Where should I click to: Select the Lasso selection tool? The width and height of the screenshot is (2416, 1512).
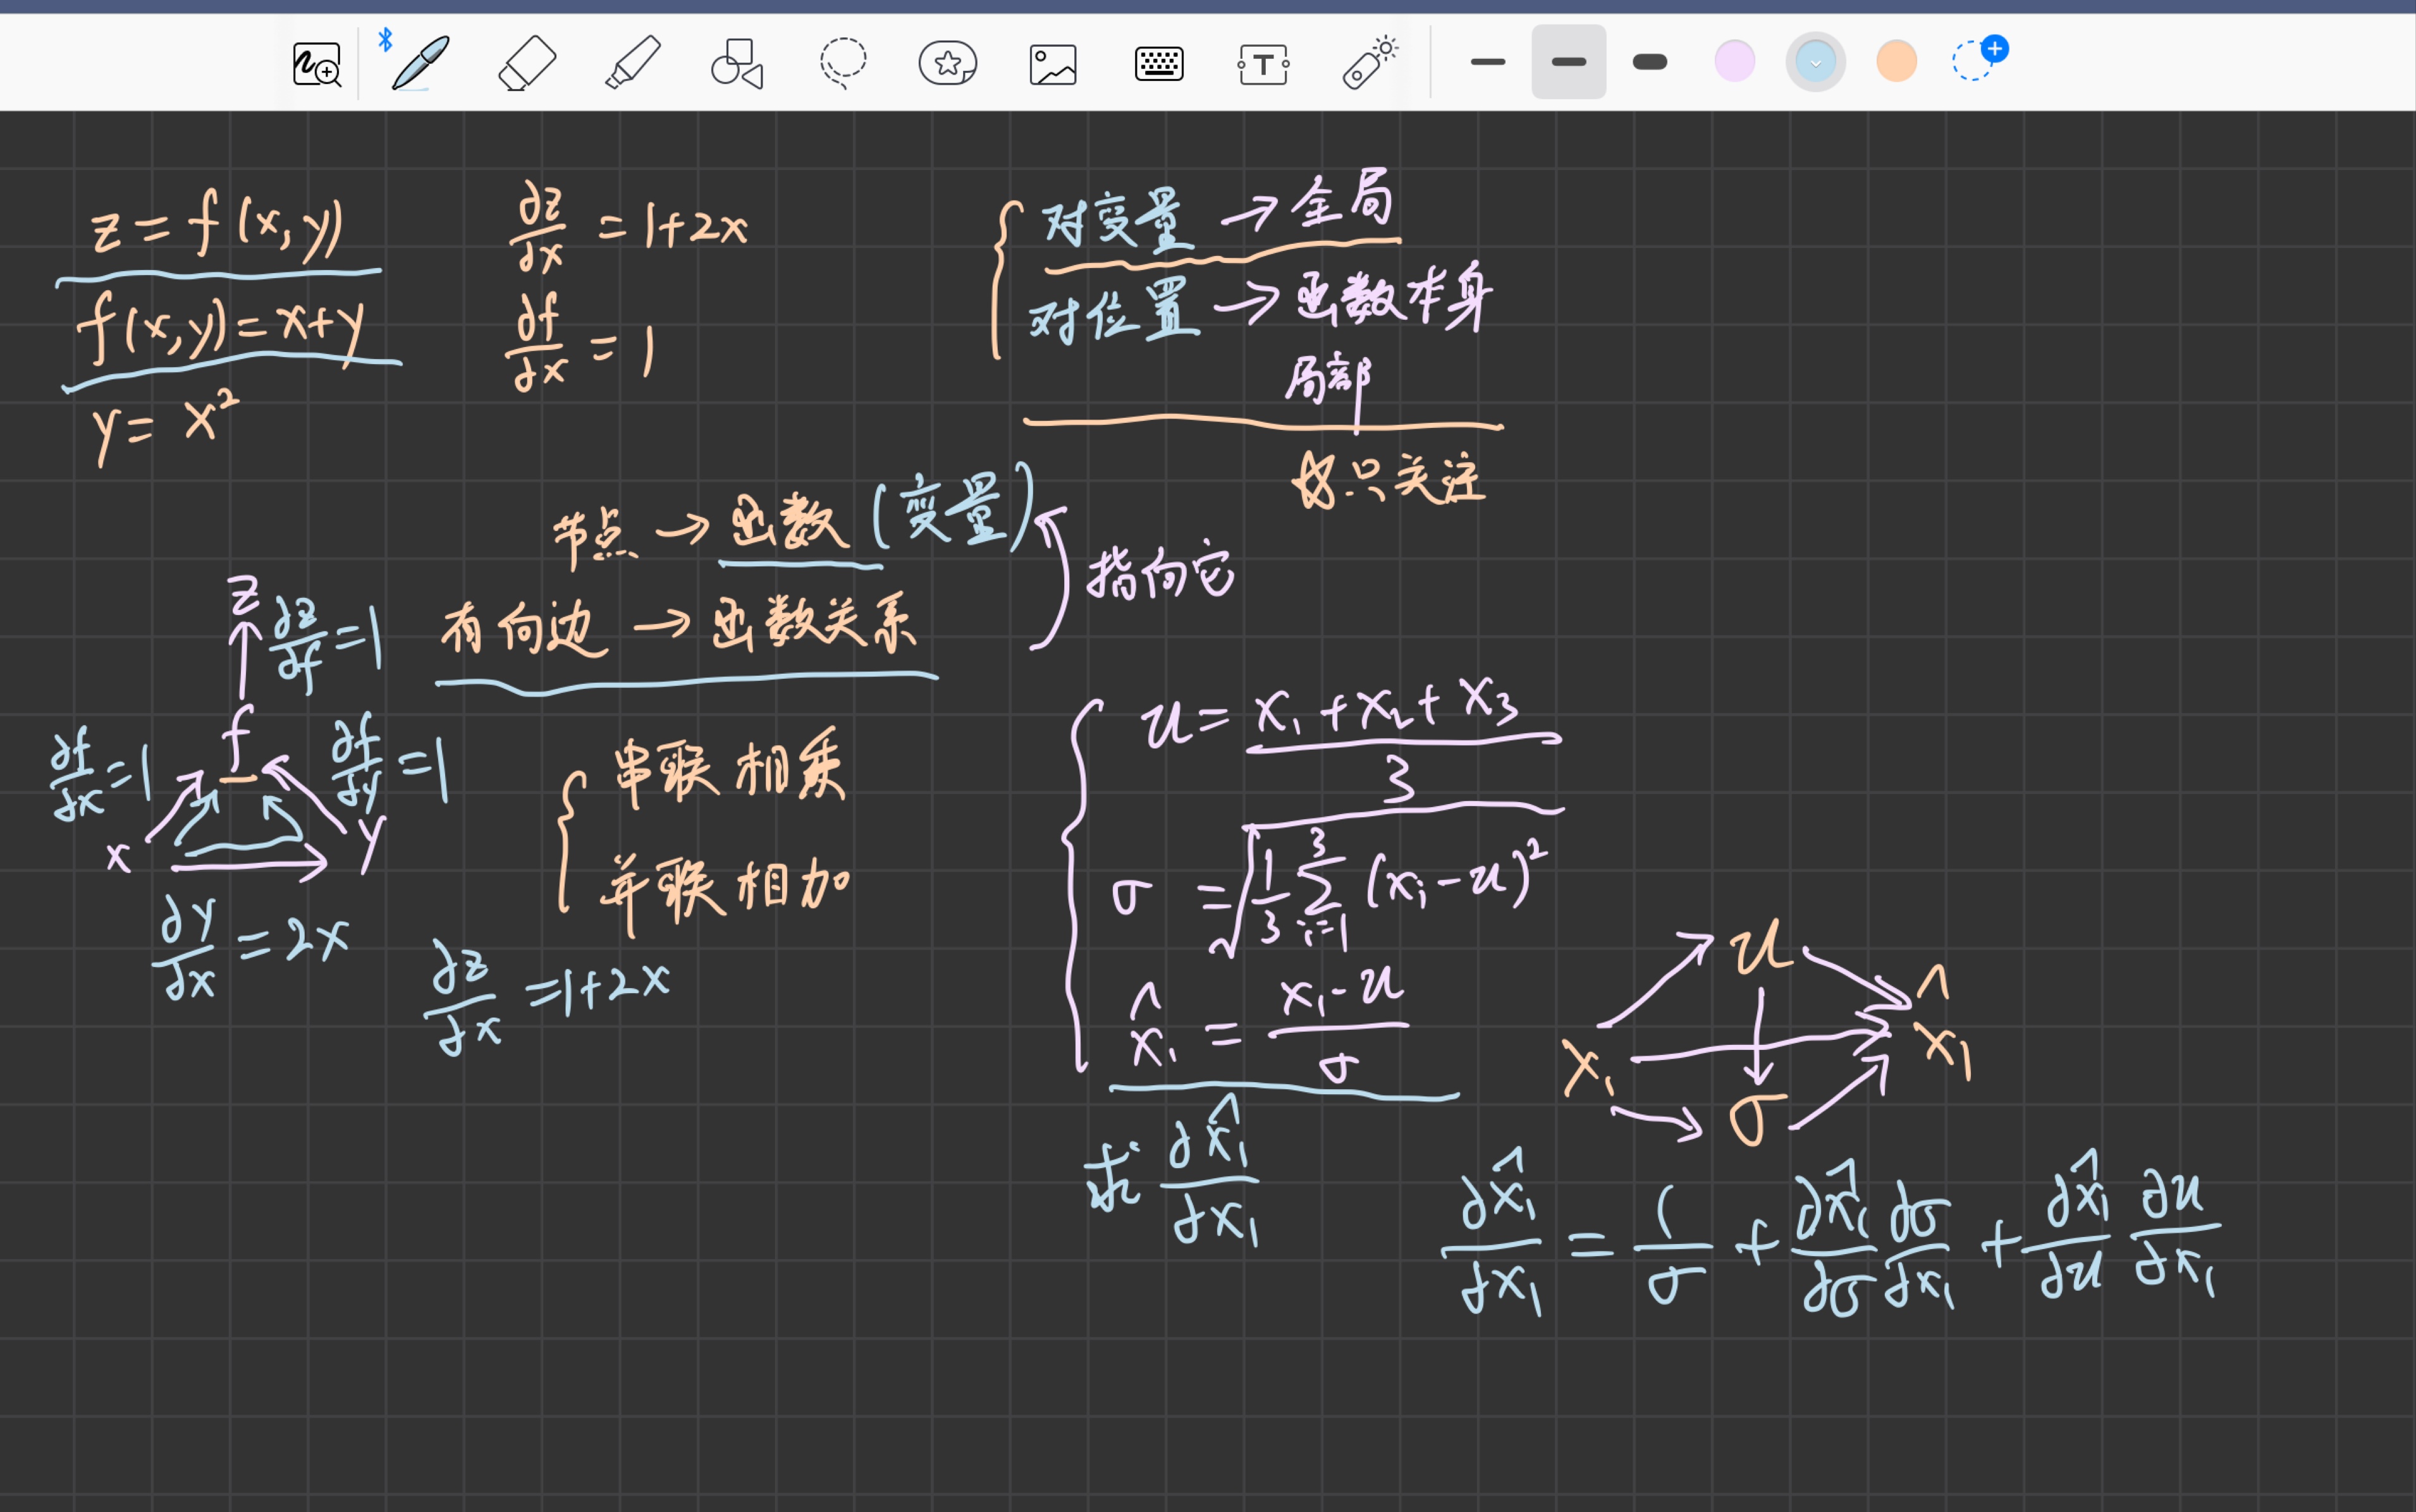pos(843,63)
